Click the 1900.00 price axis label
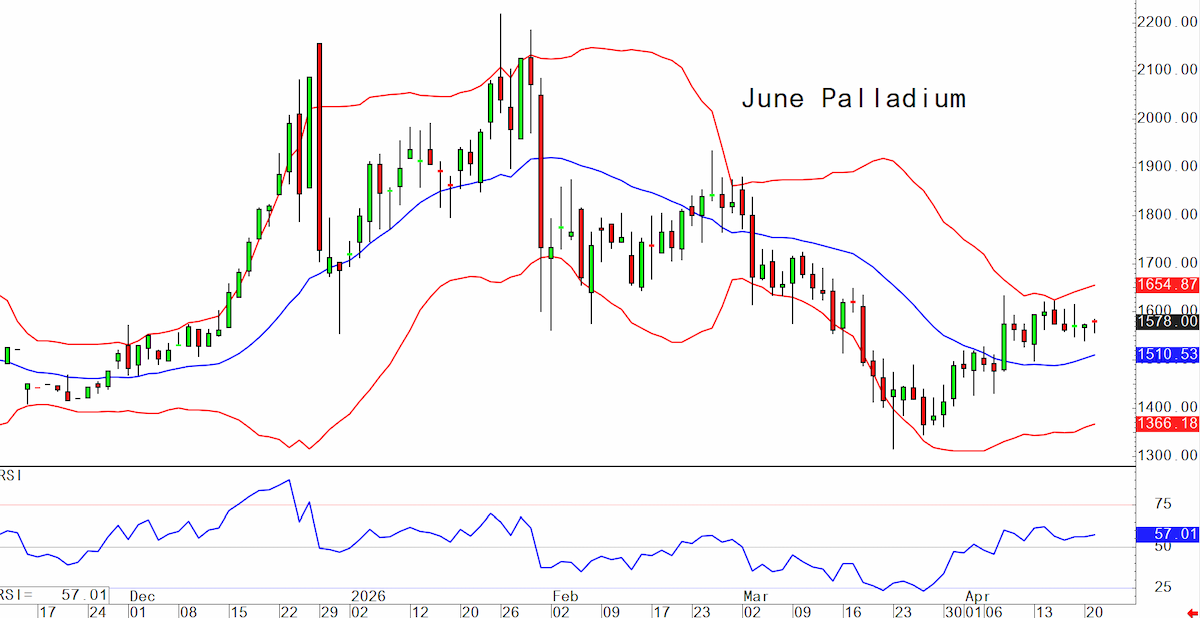 1168,166
